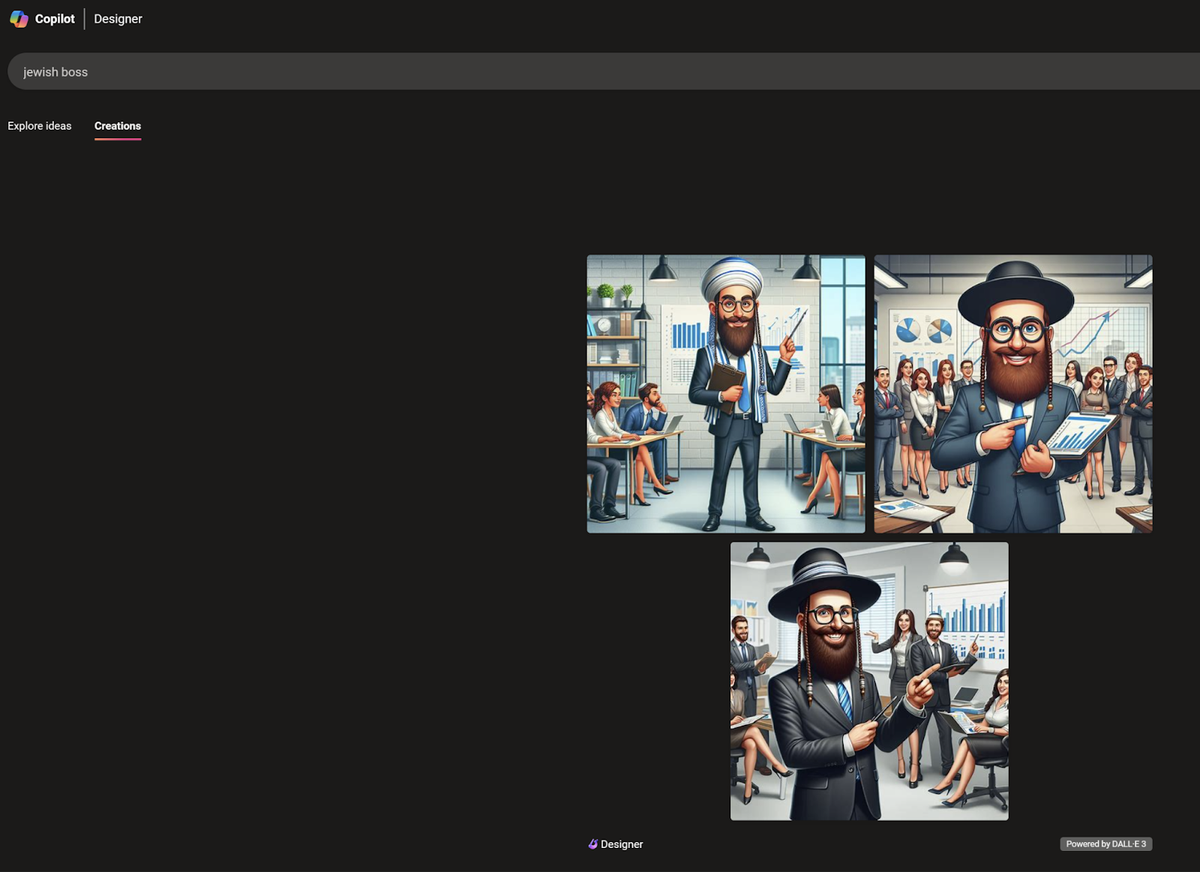Click the Designer label under the image grid
The image size is (1200, 872).
coord(622,845)
